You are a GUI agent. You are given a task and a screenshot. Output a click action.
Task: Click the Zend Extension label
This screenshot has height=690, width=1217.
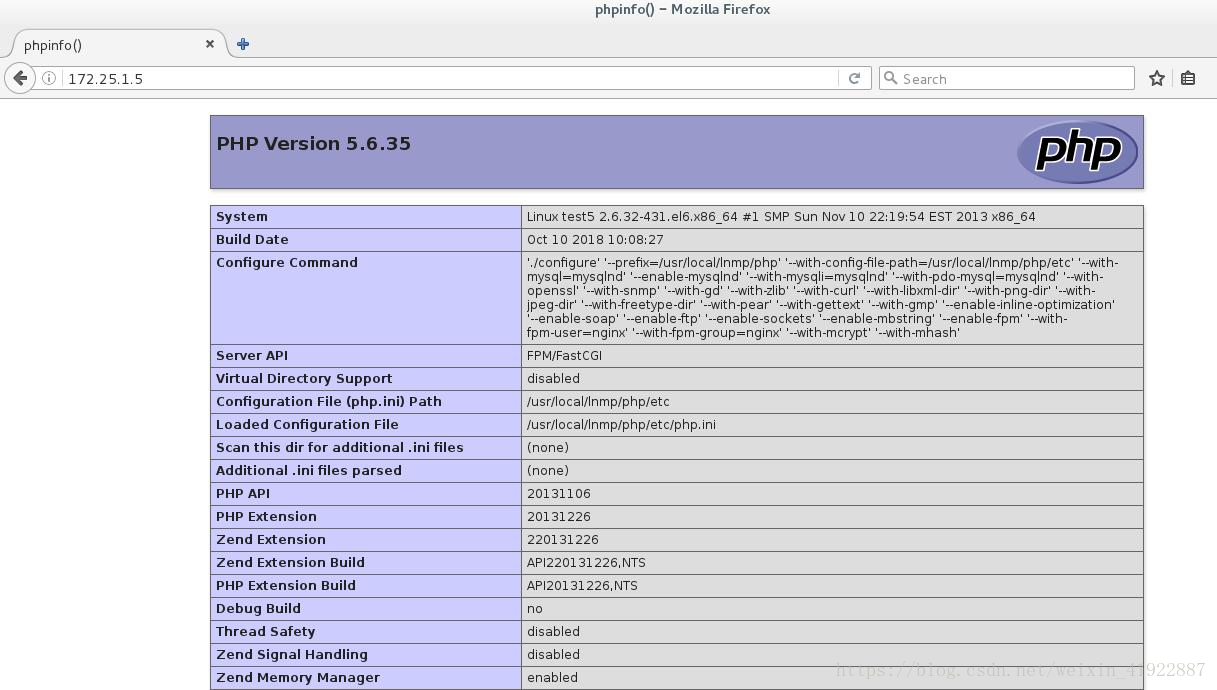point(271,539)
